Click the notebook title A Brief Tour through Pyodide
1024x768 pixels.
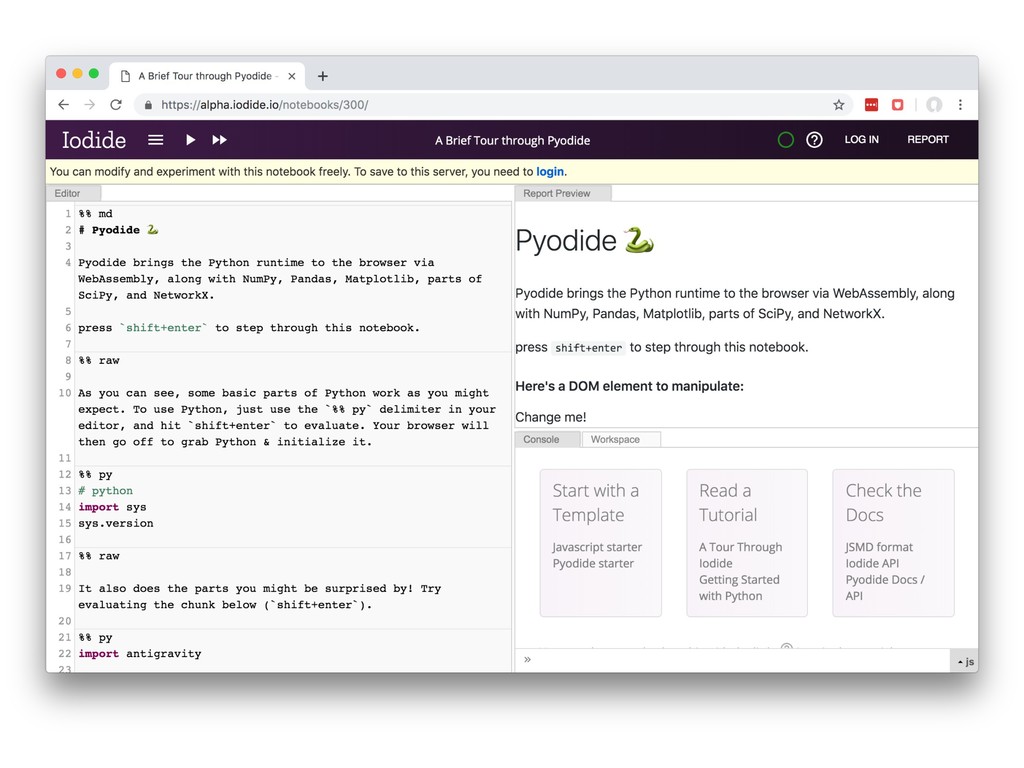[x=513, y=140]
